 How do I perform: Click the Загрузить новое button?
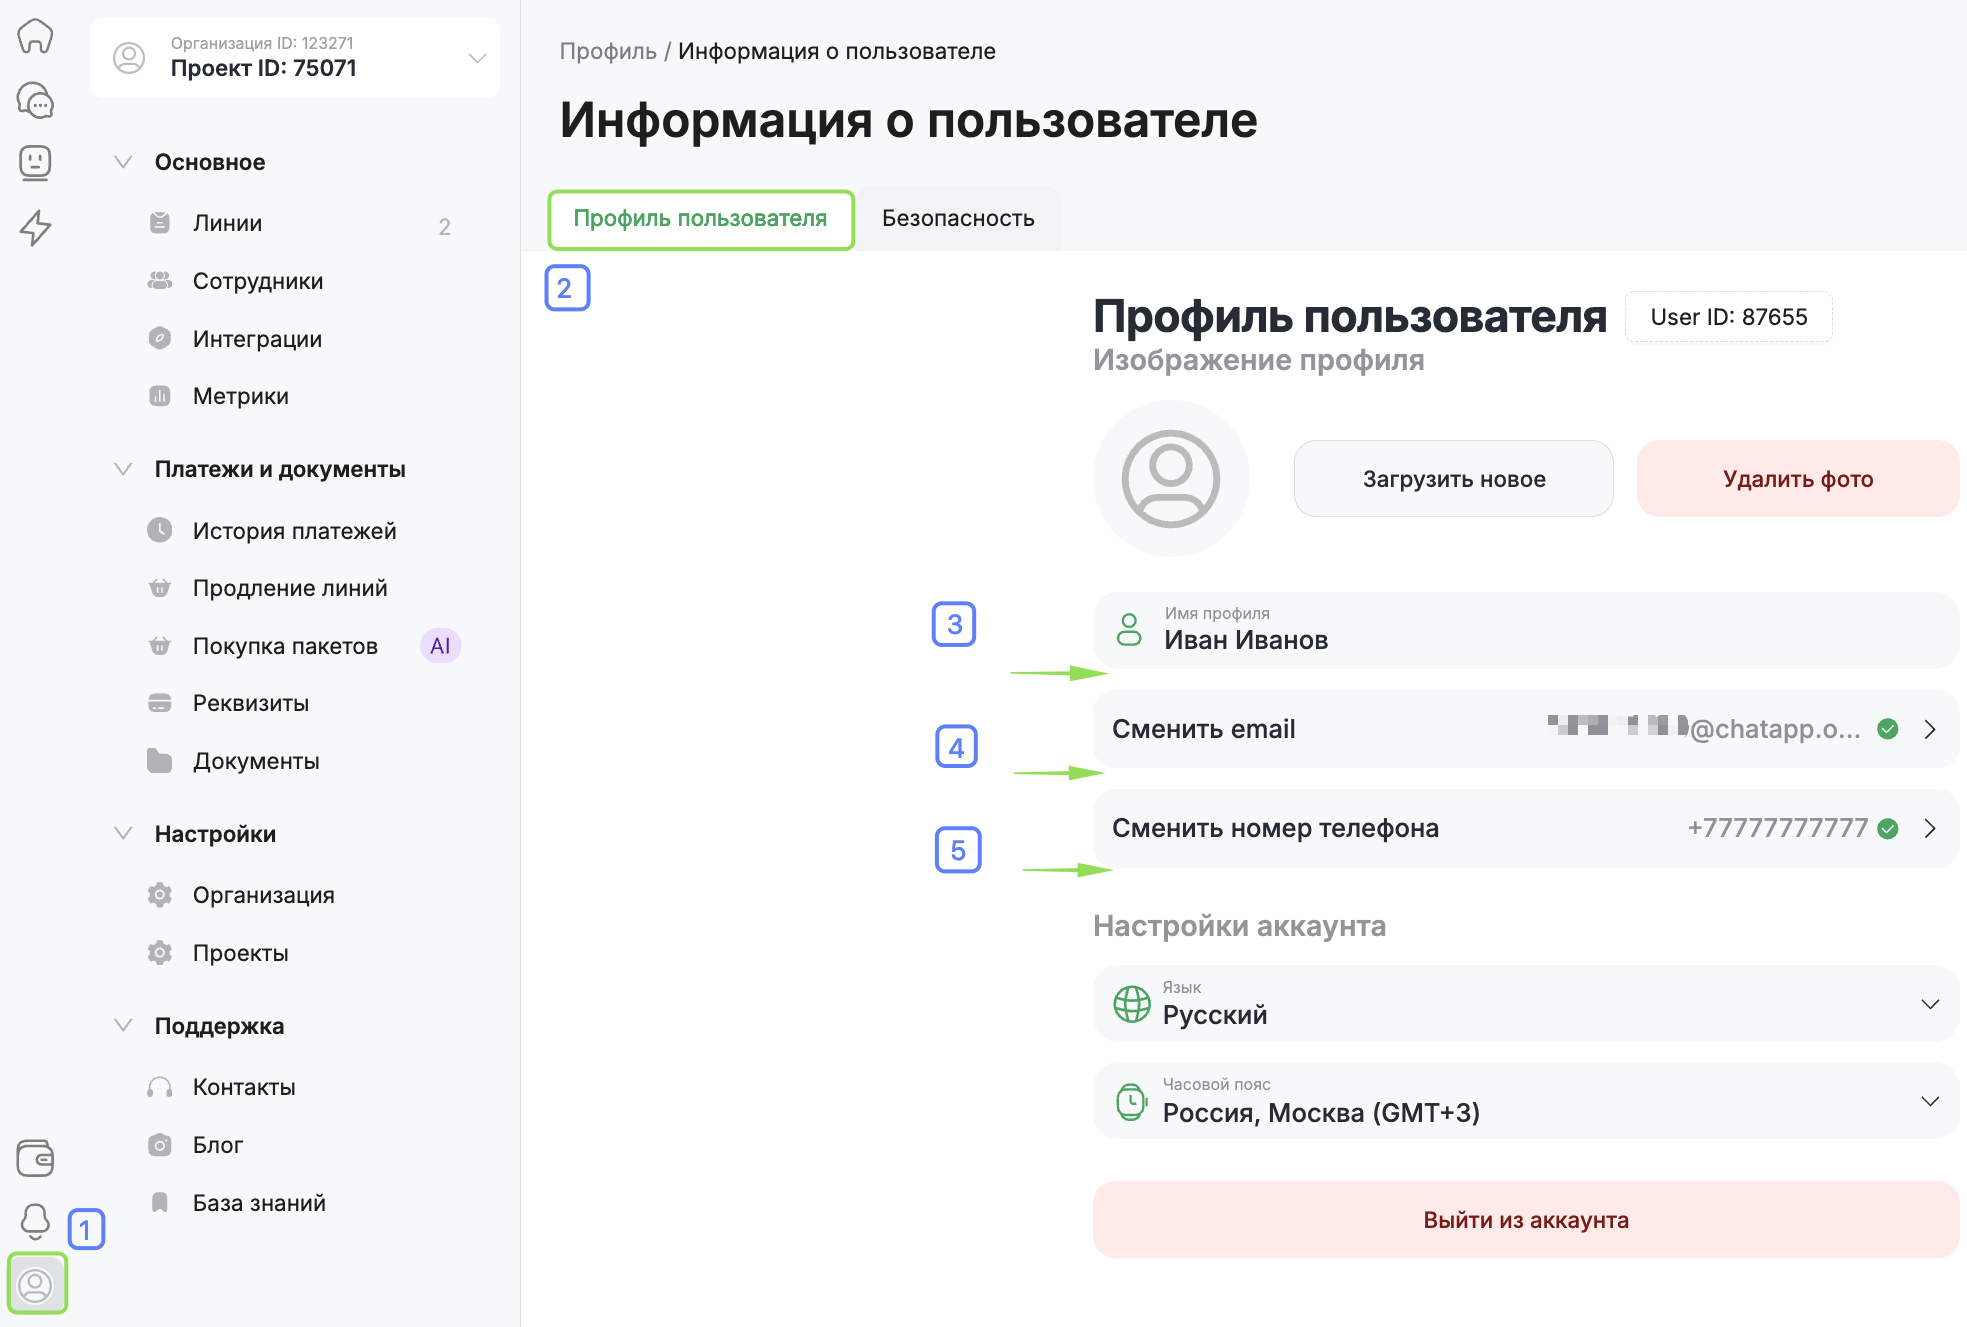click(1453, 479)
